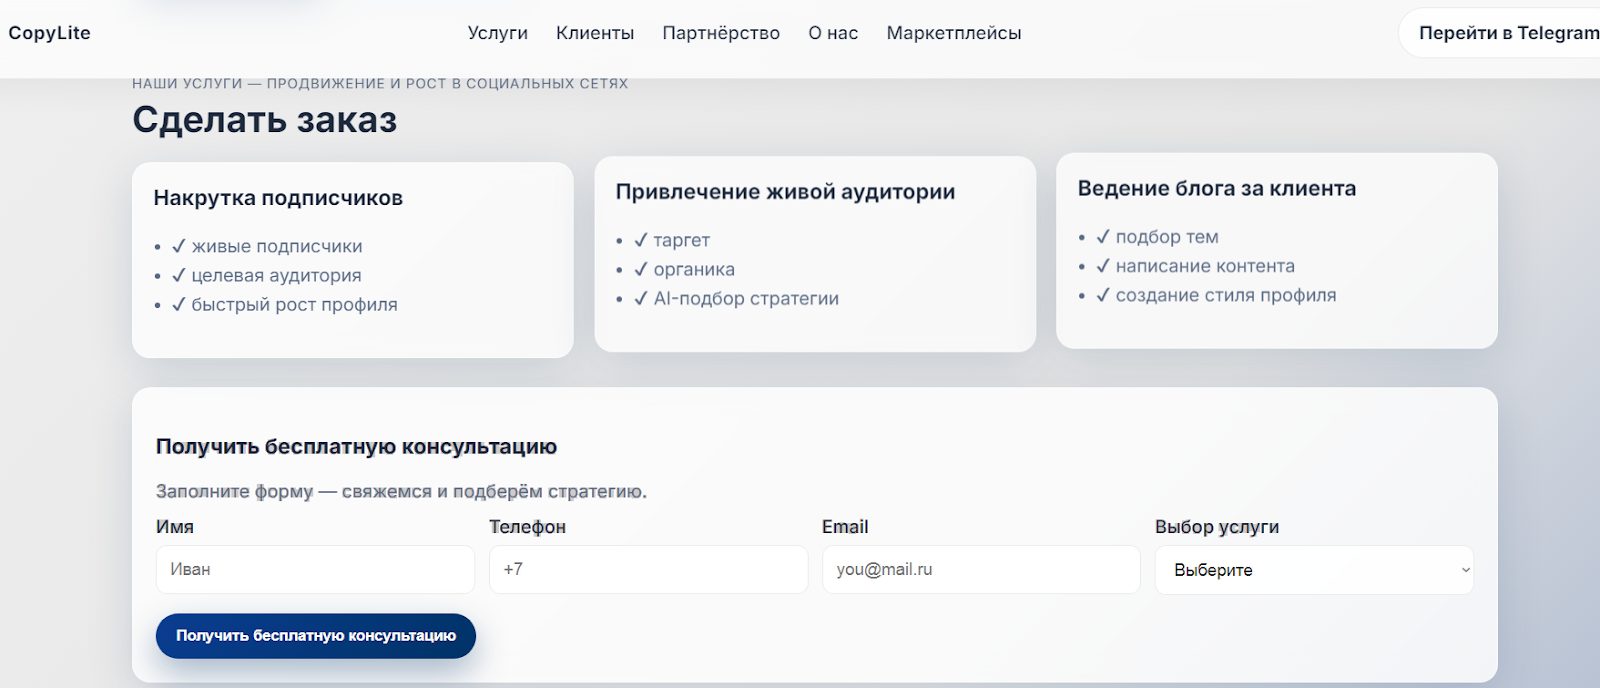1600x688 pixels.
Task: Click the Ведение блога за клиента heading
Action: tap(1217, 189)
